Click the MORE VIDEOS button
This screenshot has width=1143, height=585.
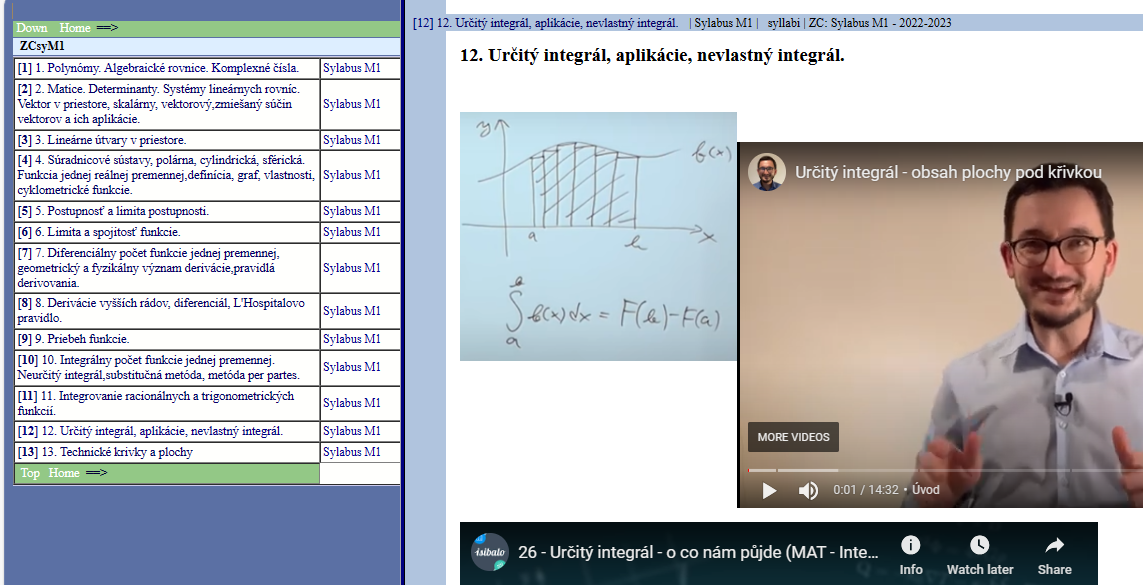(x=793, y=437)
